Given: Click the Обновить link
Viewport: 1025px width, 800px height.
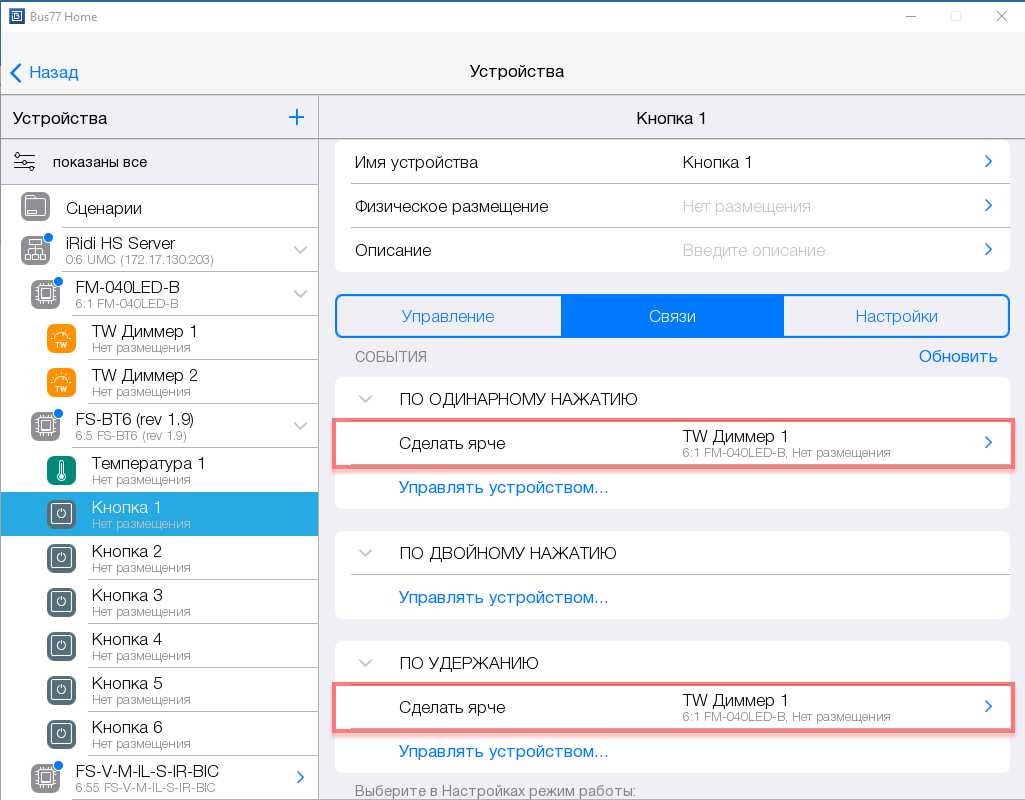Looking at the screenshot, I should tap(957, 356).
